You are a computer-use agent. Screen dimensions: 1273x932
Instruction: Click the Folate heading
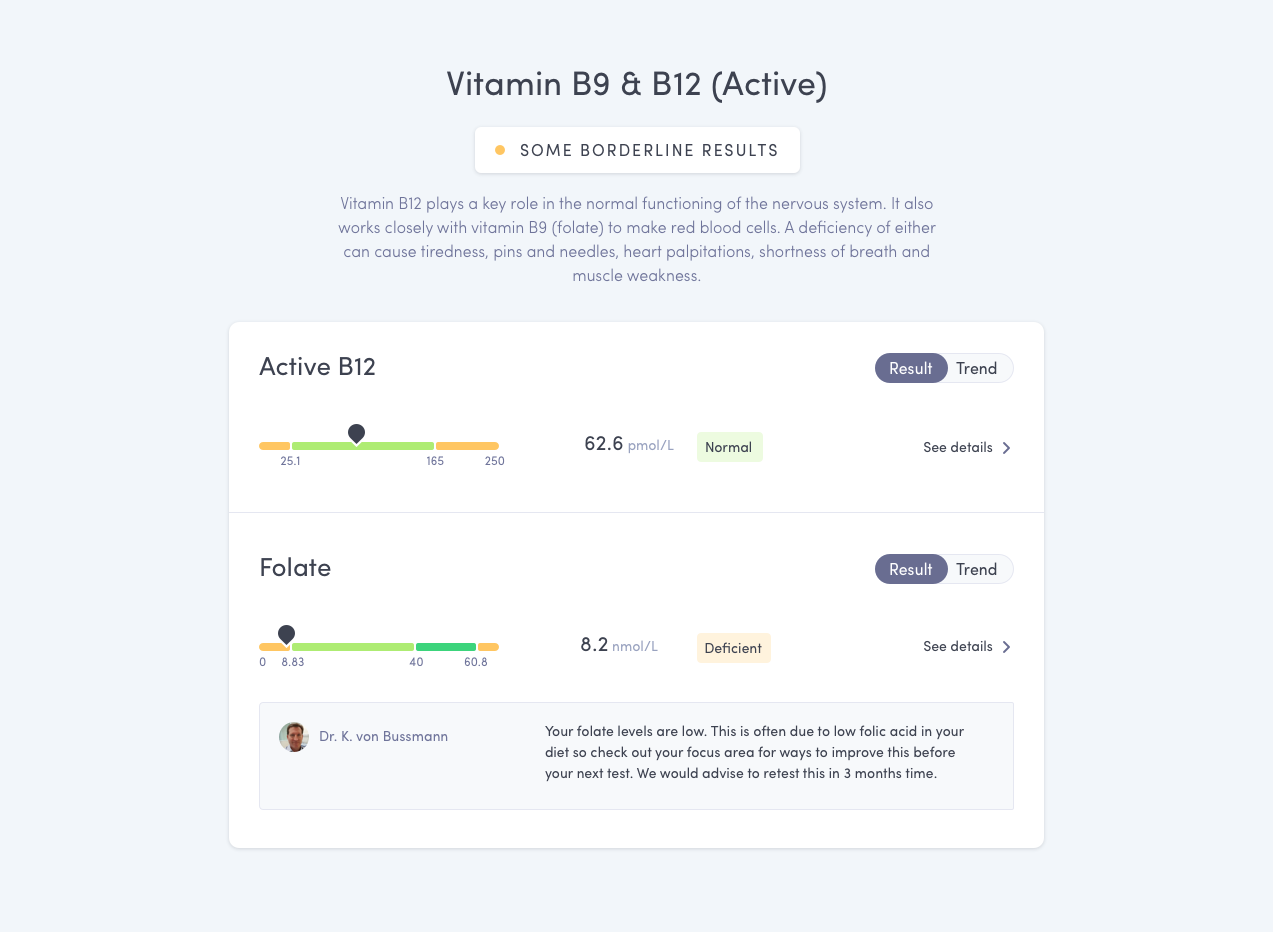[x=295, y=568]
